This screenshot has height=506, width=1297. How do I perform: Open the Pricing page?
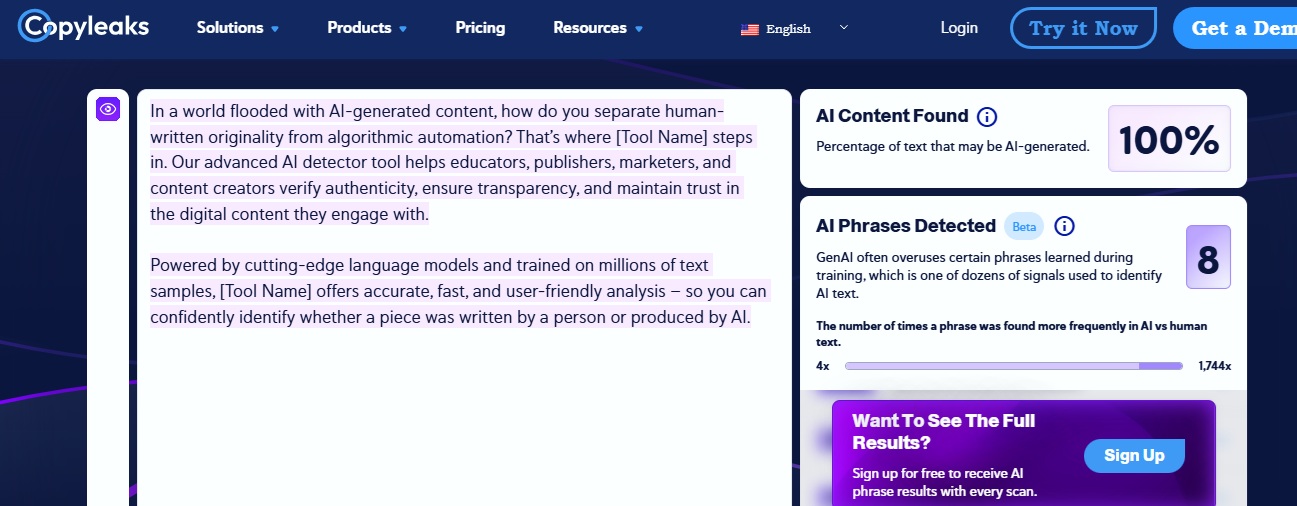point(480,28)
